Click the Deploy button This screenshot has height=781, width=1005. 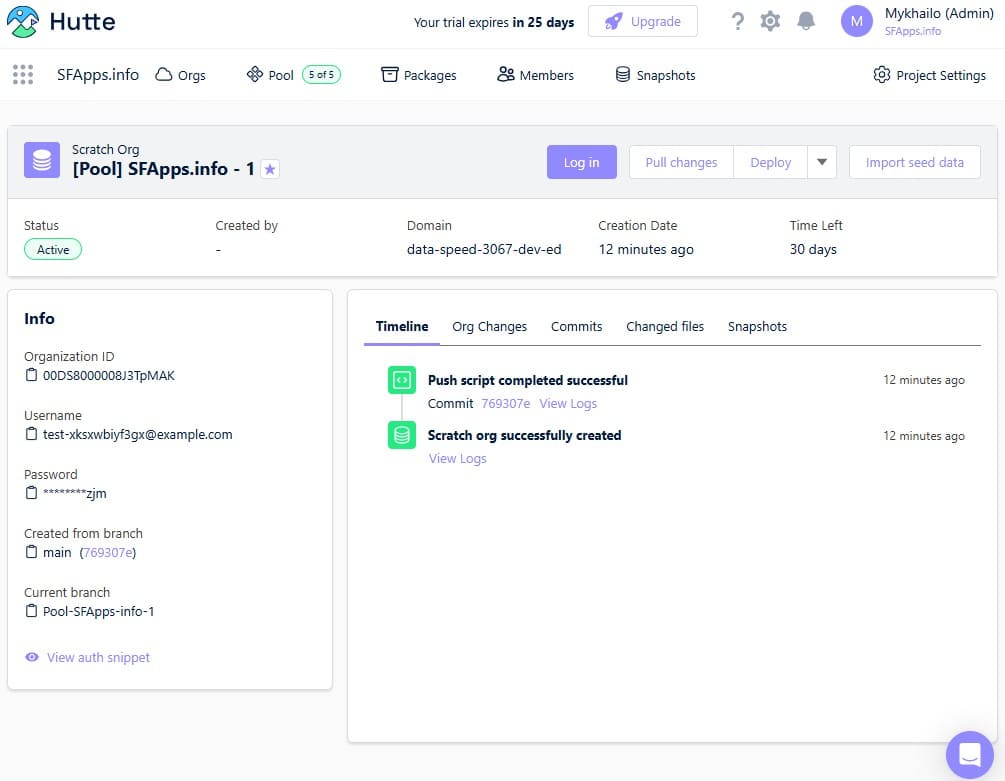tap(770, 162)
